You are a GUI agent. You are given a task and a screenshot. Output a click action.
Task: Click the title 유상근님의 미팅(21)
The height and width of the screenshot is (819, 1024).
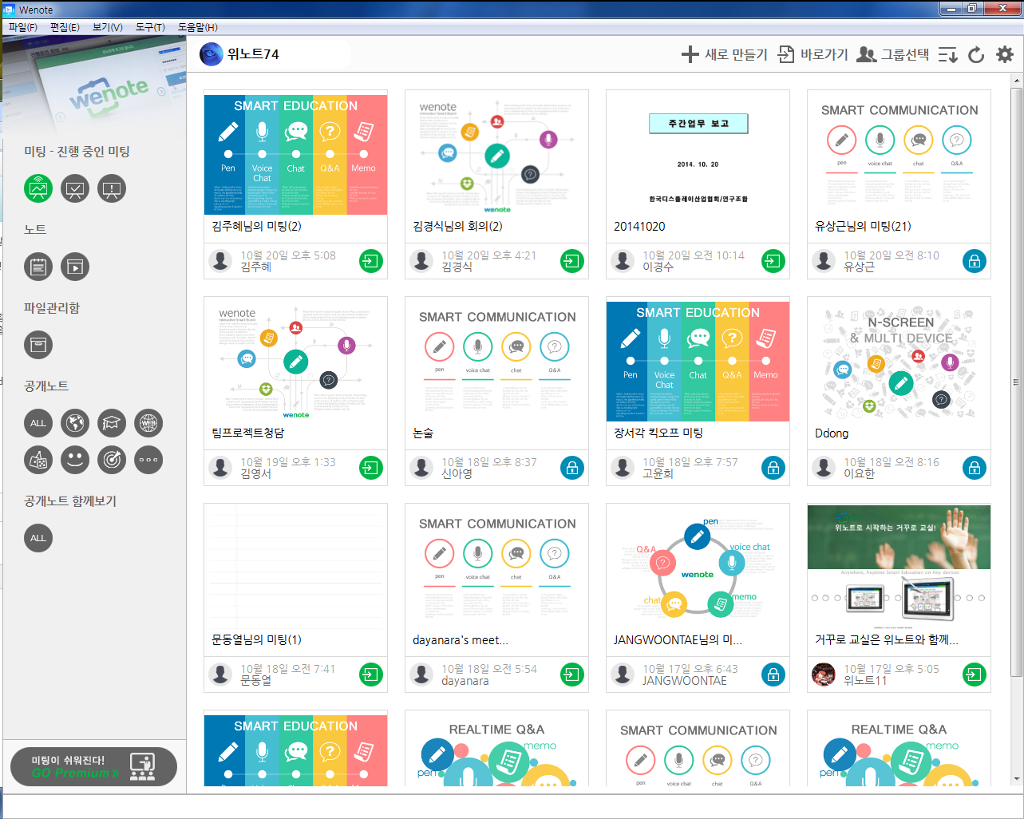863,227
